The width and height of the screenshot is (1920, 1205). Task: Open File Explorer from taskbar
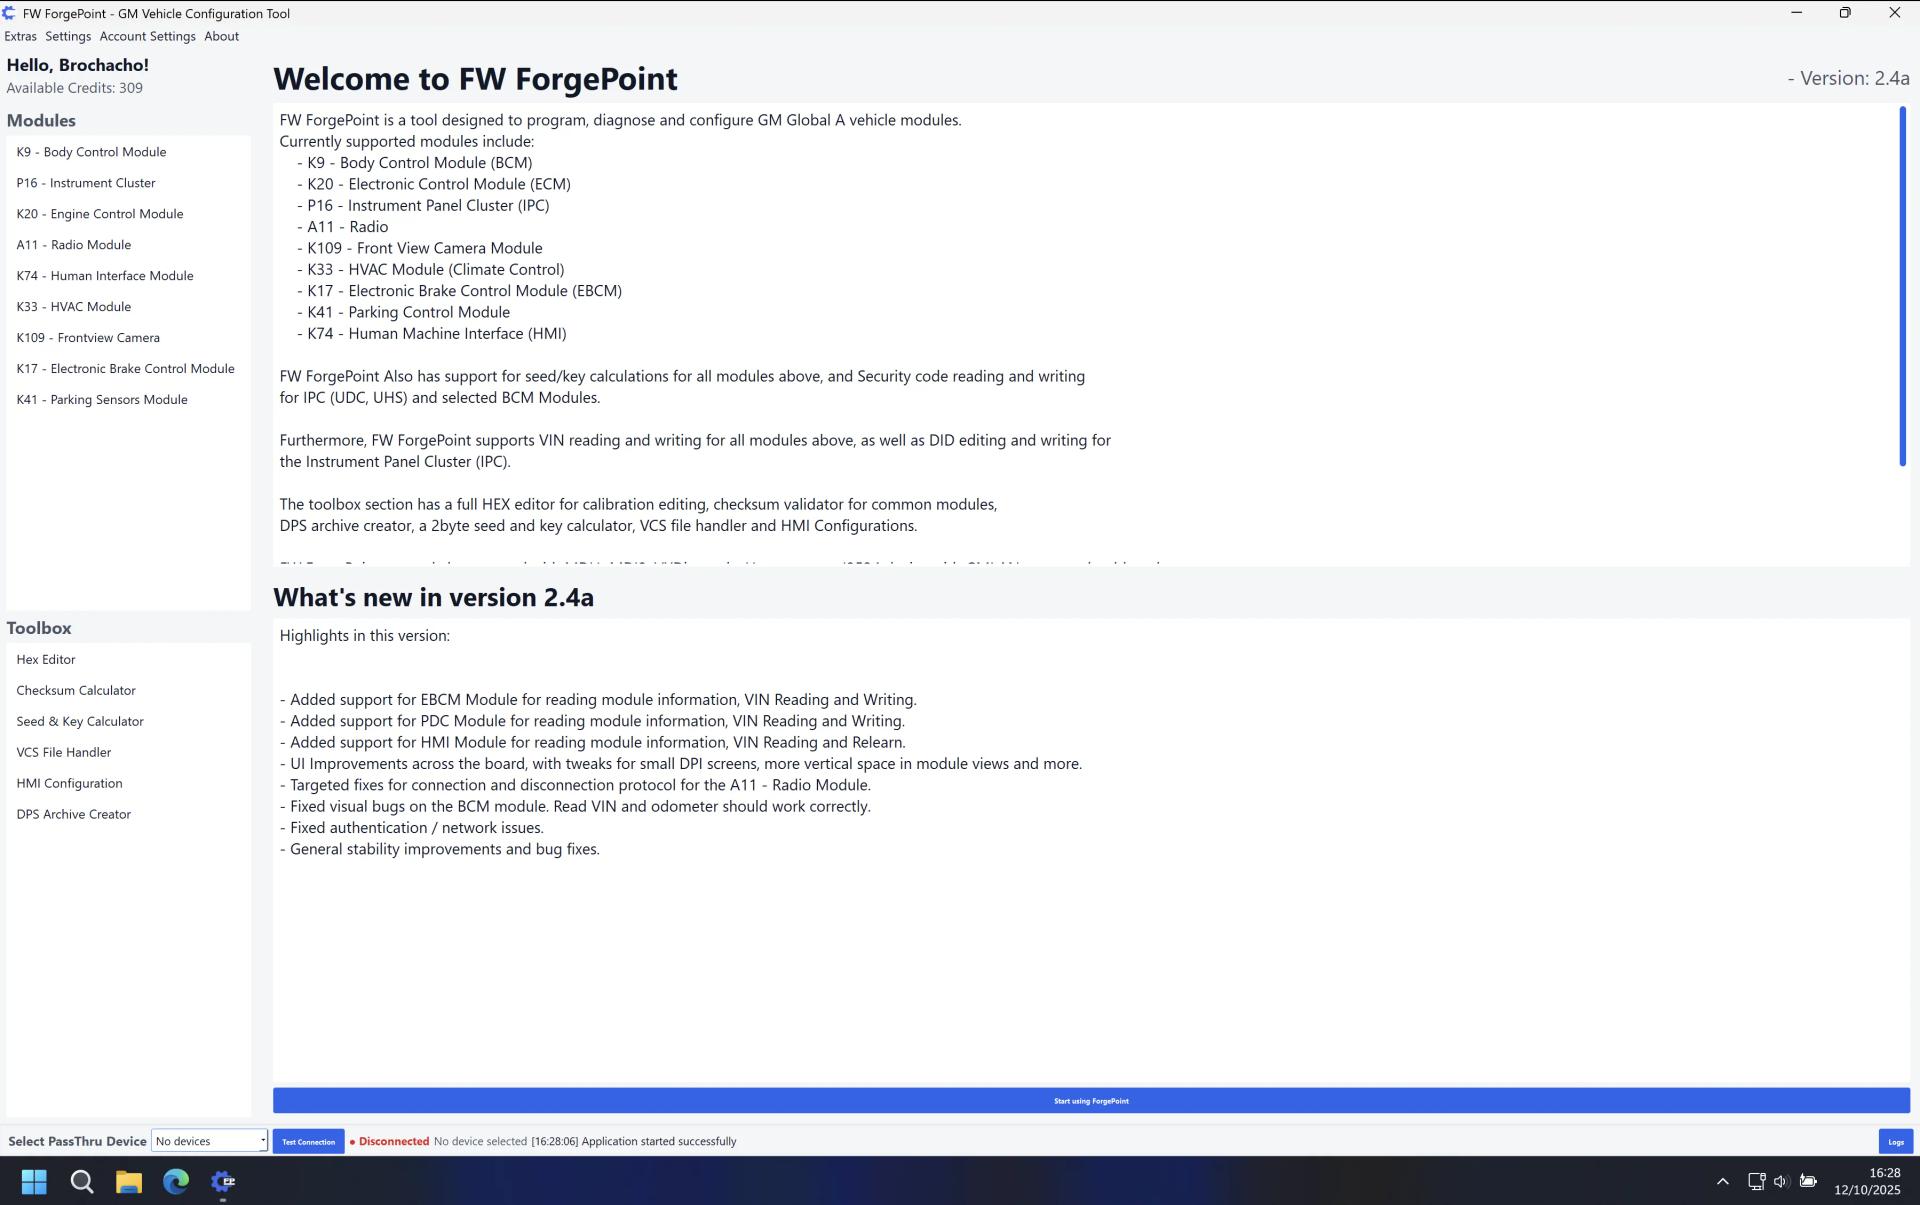pyautogui.click(x=129, y=1182)
